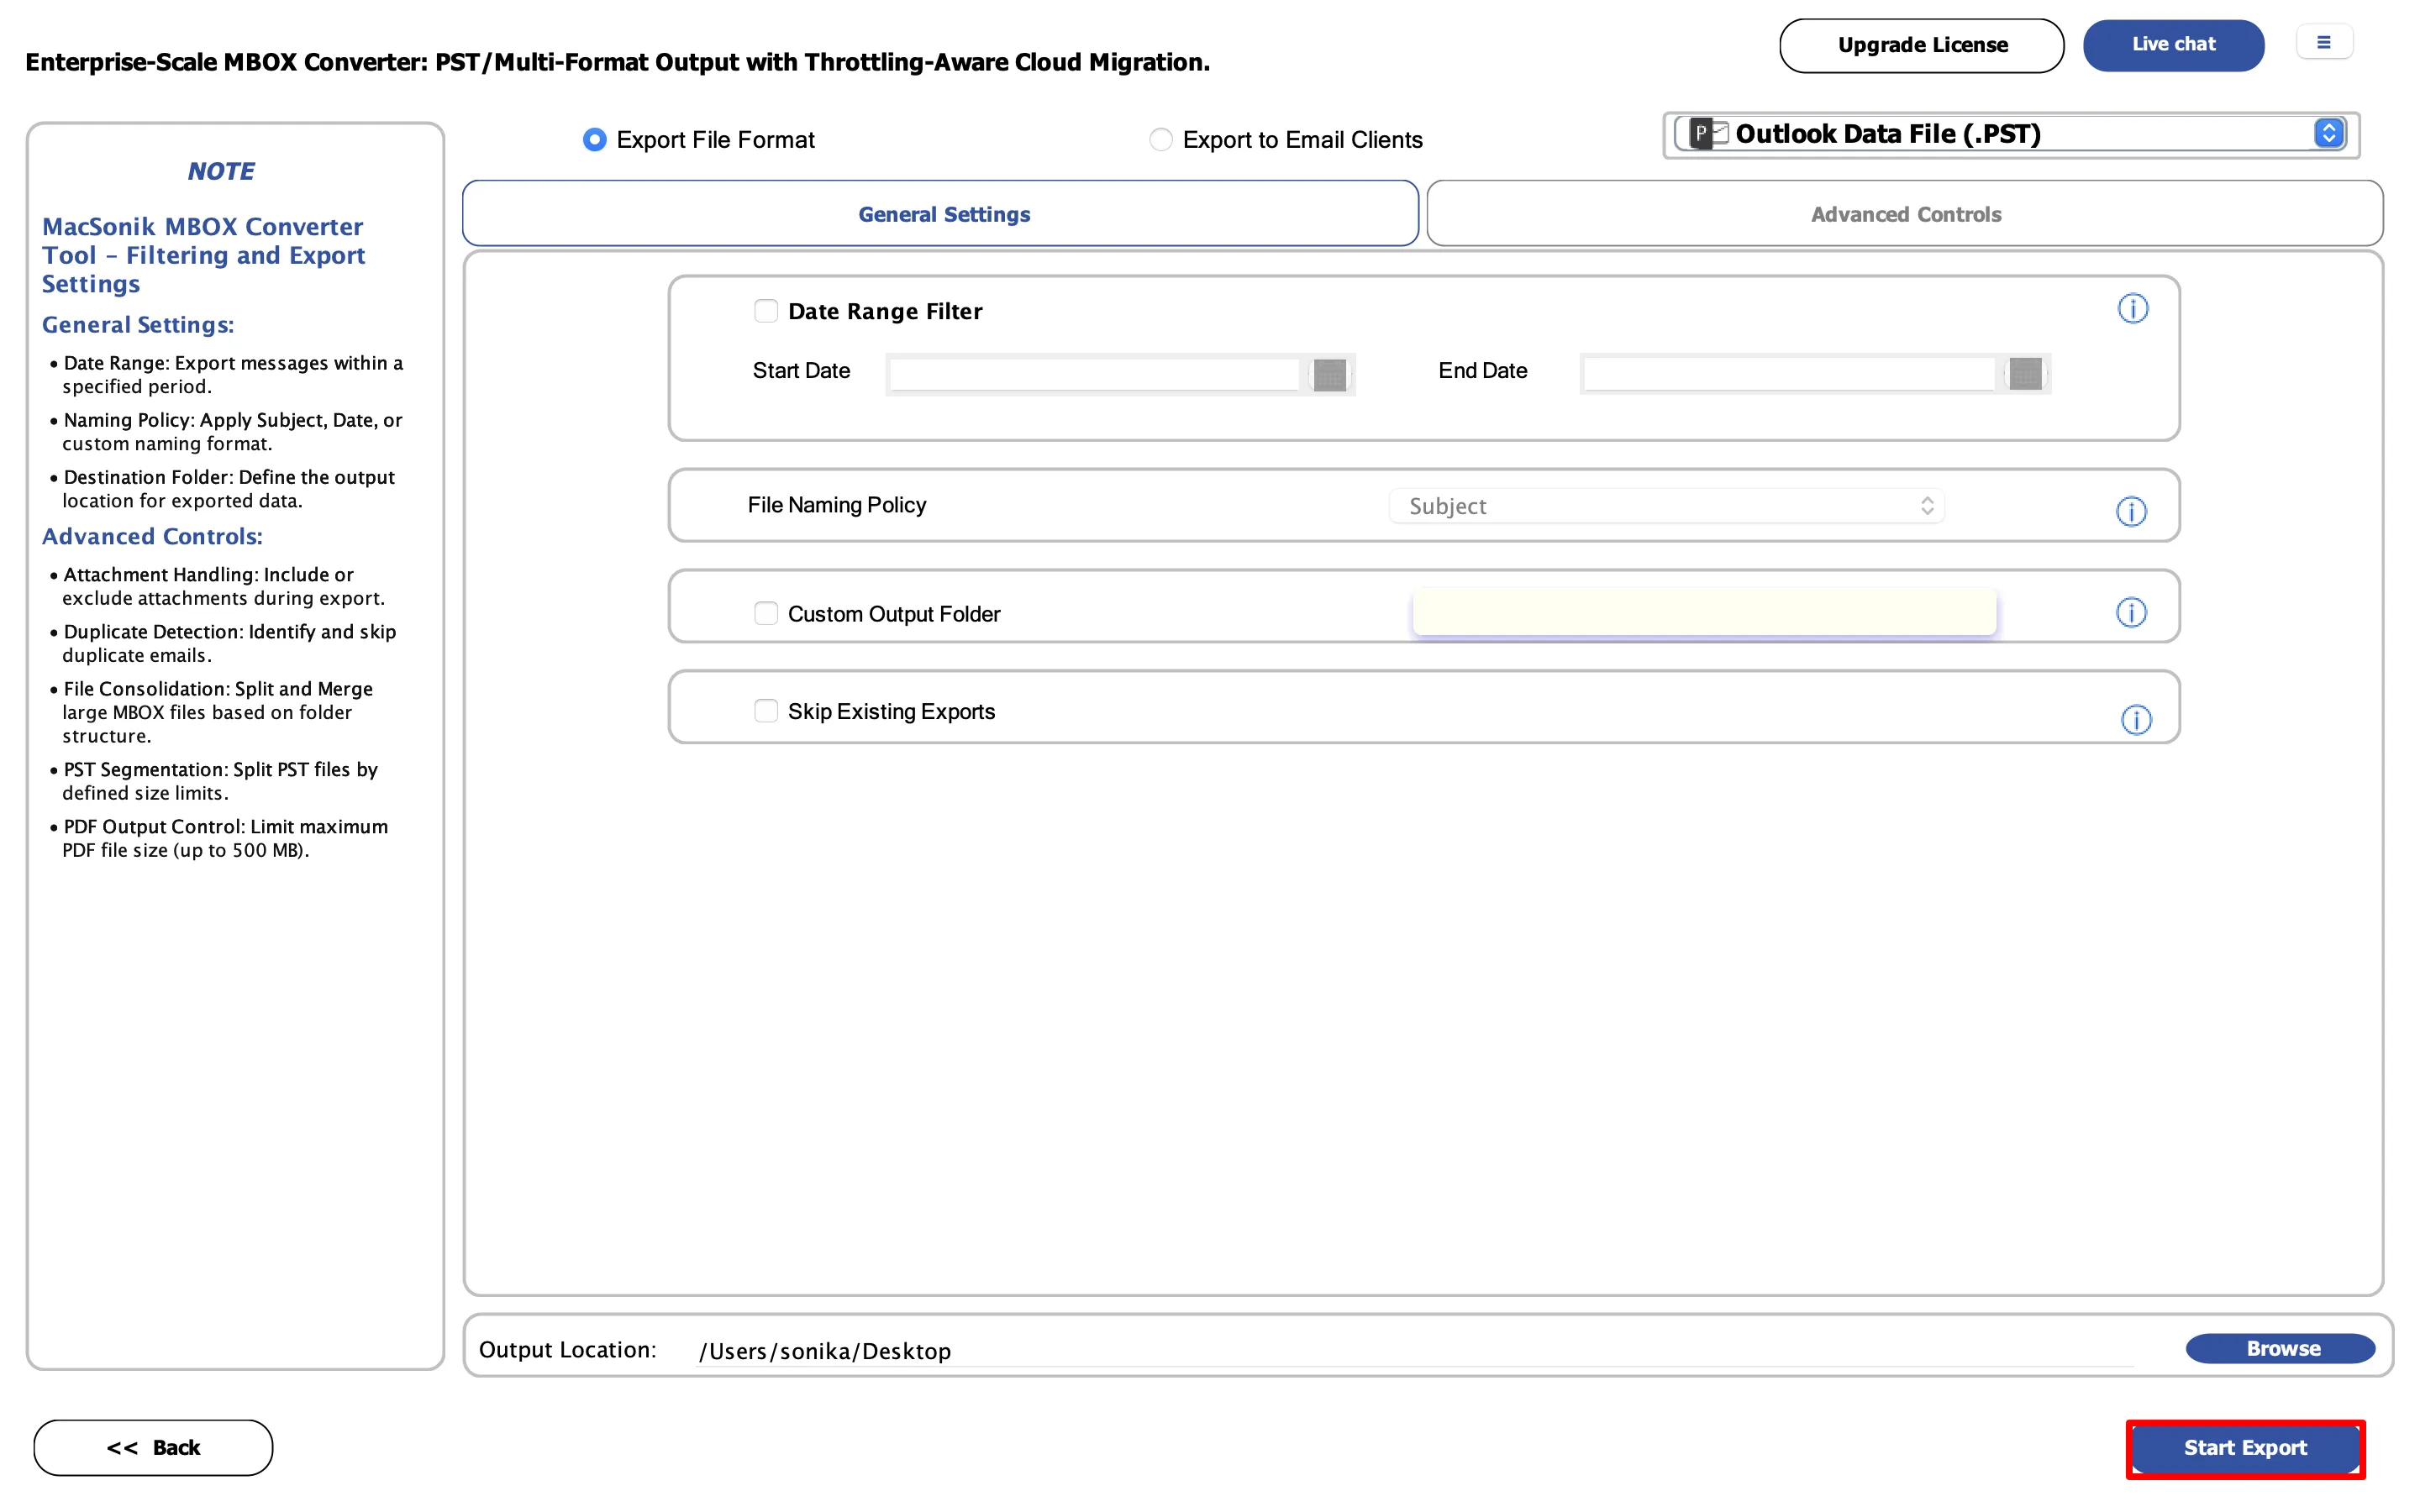This screenshot has height=1512, width=2420.
Task: Click the Start Date input field
Action: (1094, 374)
